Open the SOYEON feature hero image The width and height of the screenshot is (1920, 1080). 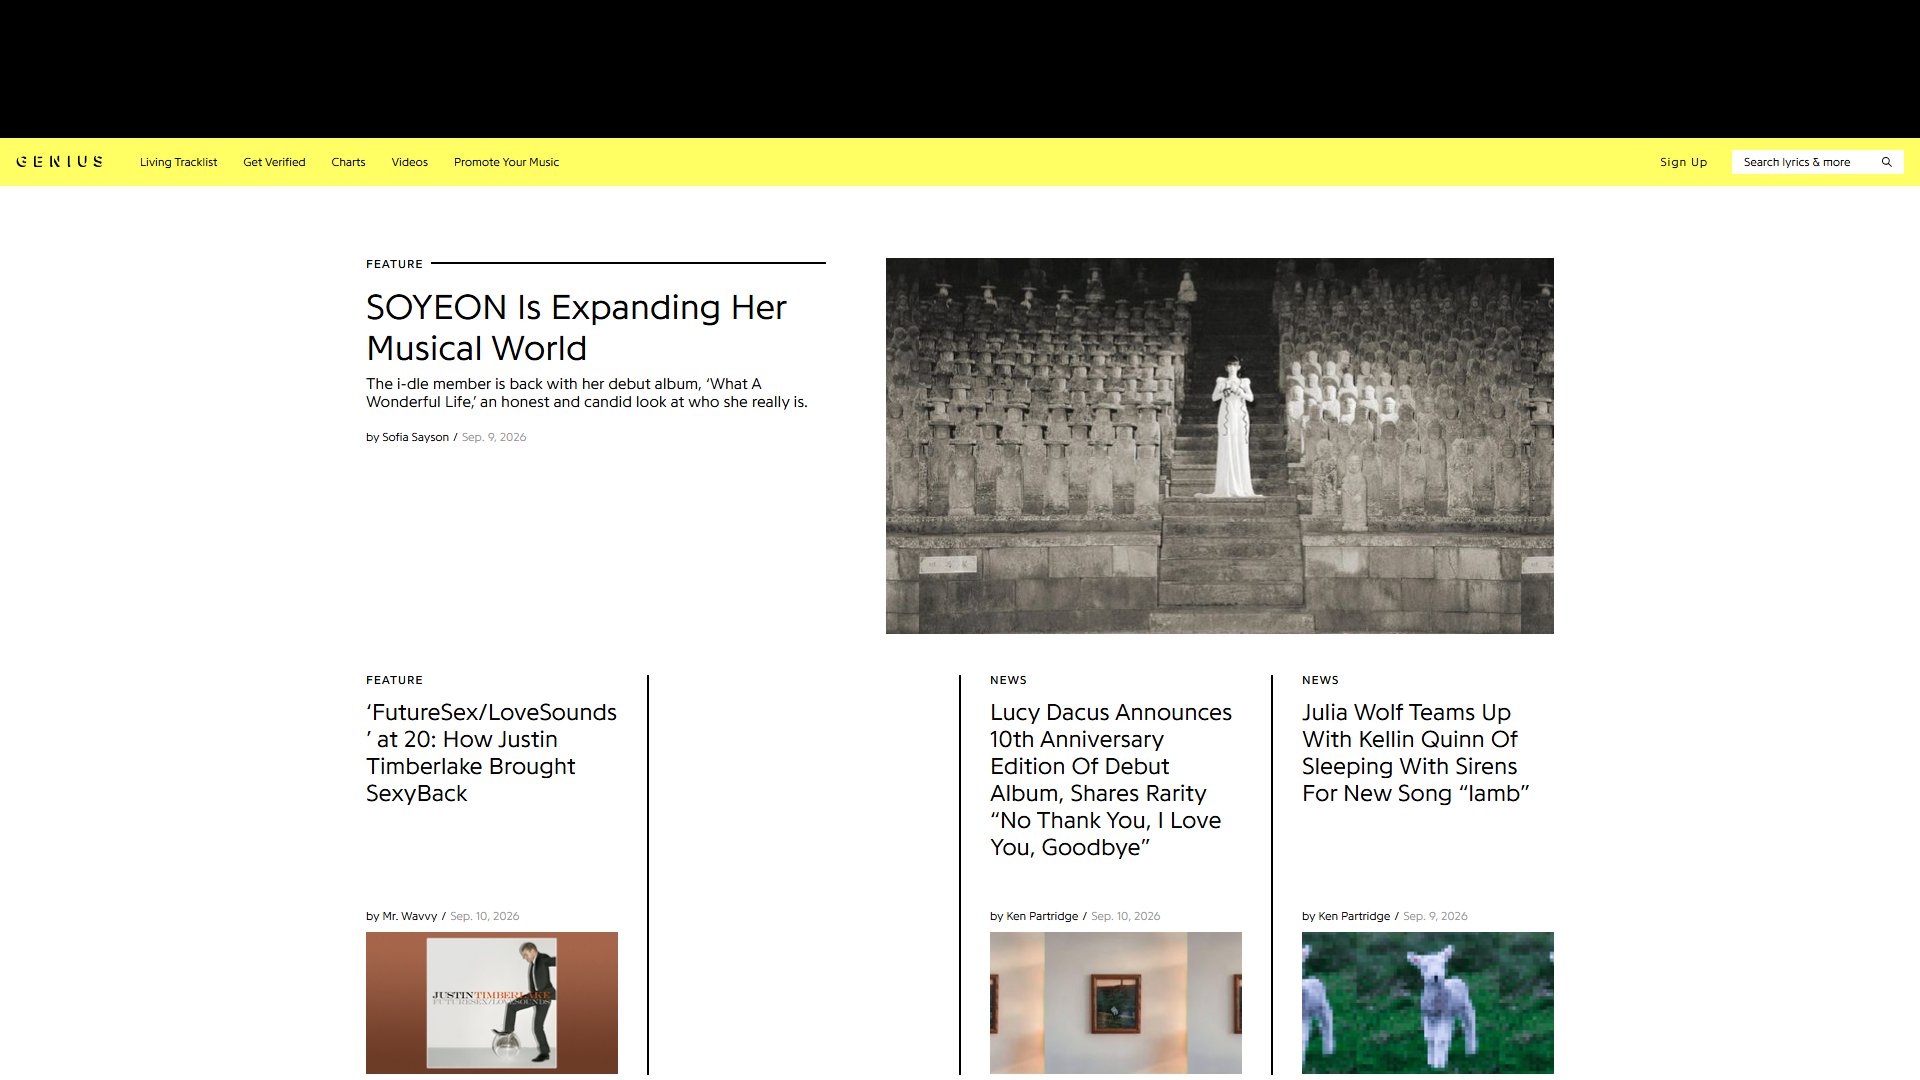tap(1220, 446)
